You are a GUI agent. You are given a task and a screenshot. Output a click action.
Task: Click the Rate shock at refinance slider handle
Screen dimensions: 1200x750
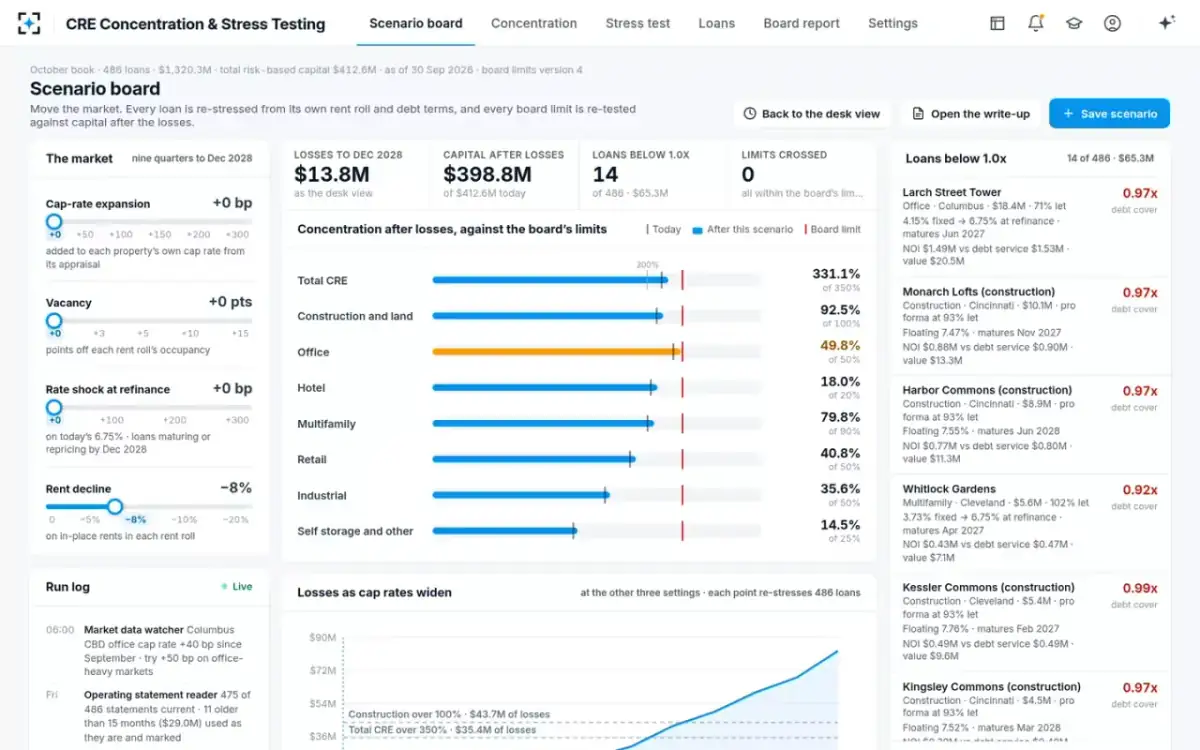pyautogui.click(x=54, y=407)
